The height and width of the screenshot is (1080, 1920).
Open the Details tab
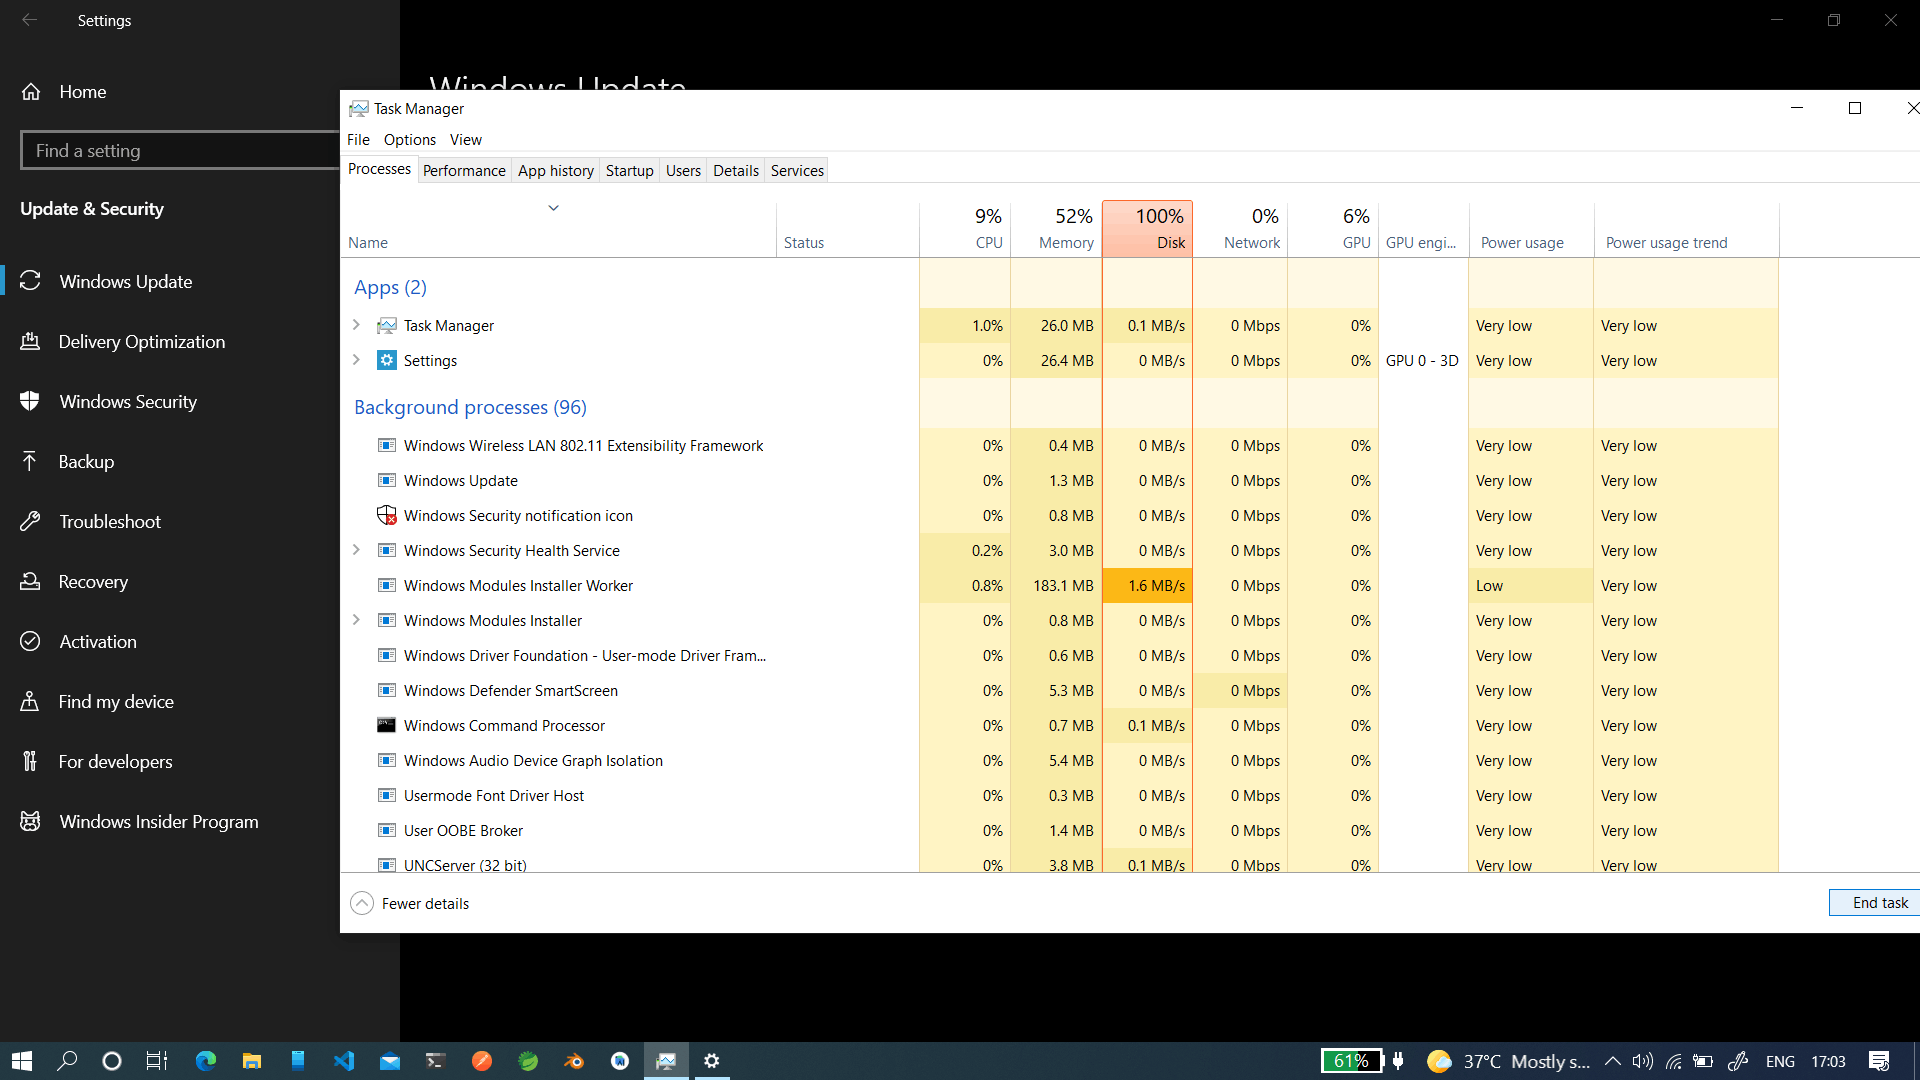(x=735, y=171)
